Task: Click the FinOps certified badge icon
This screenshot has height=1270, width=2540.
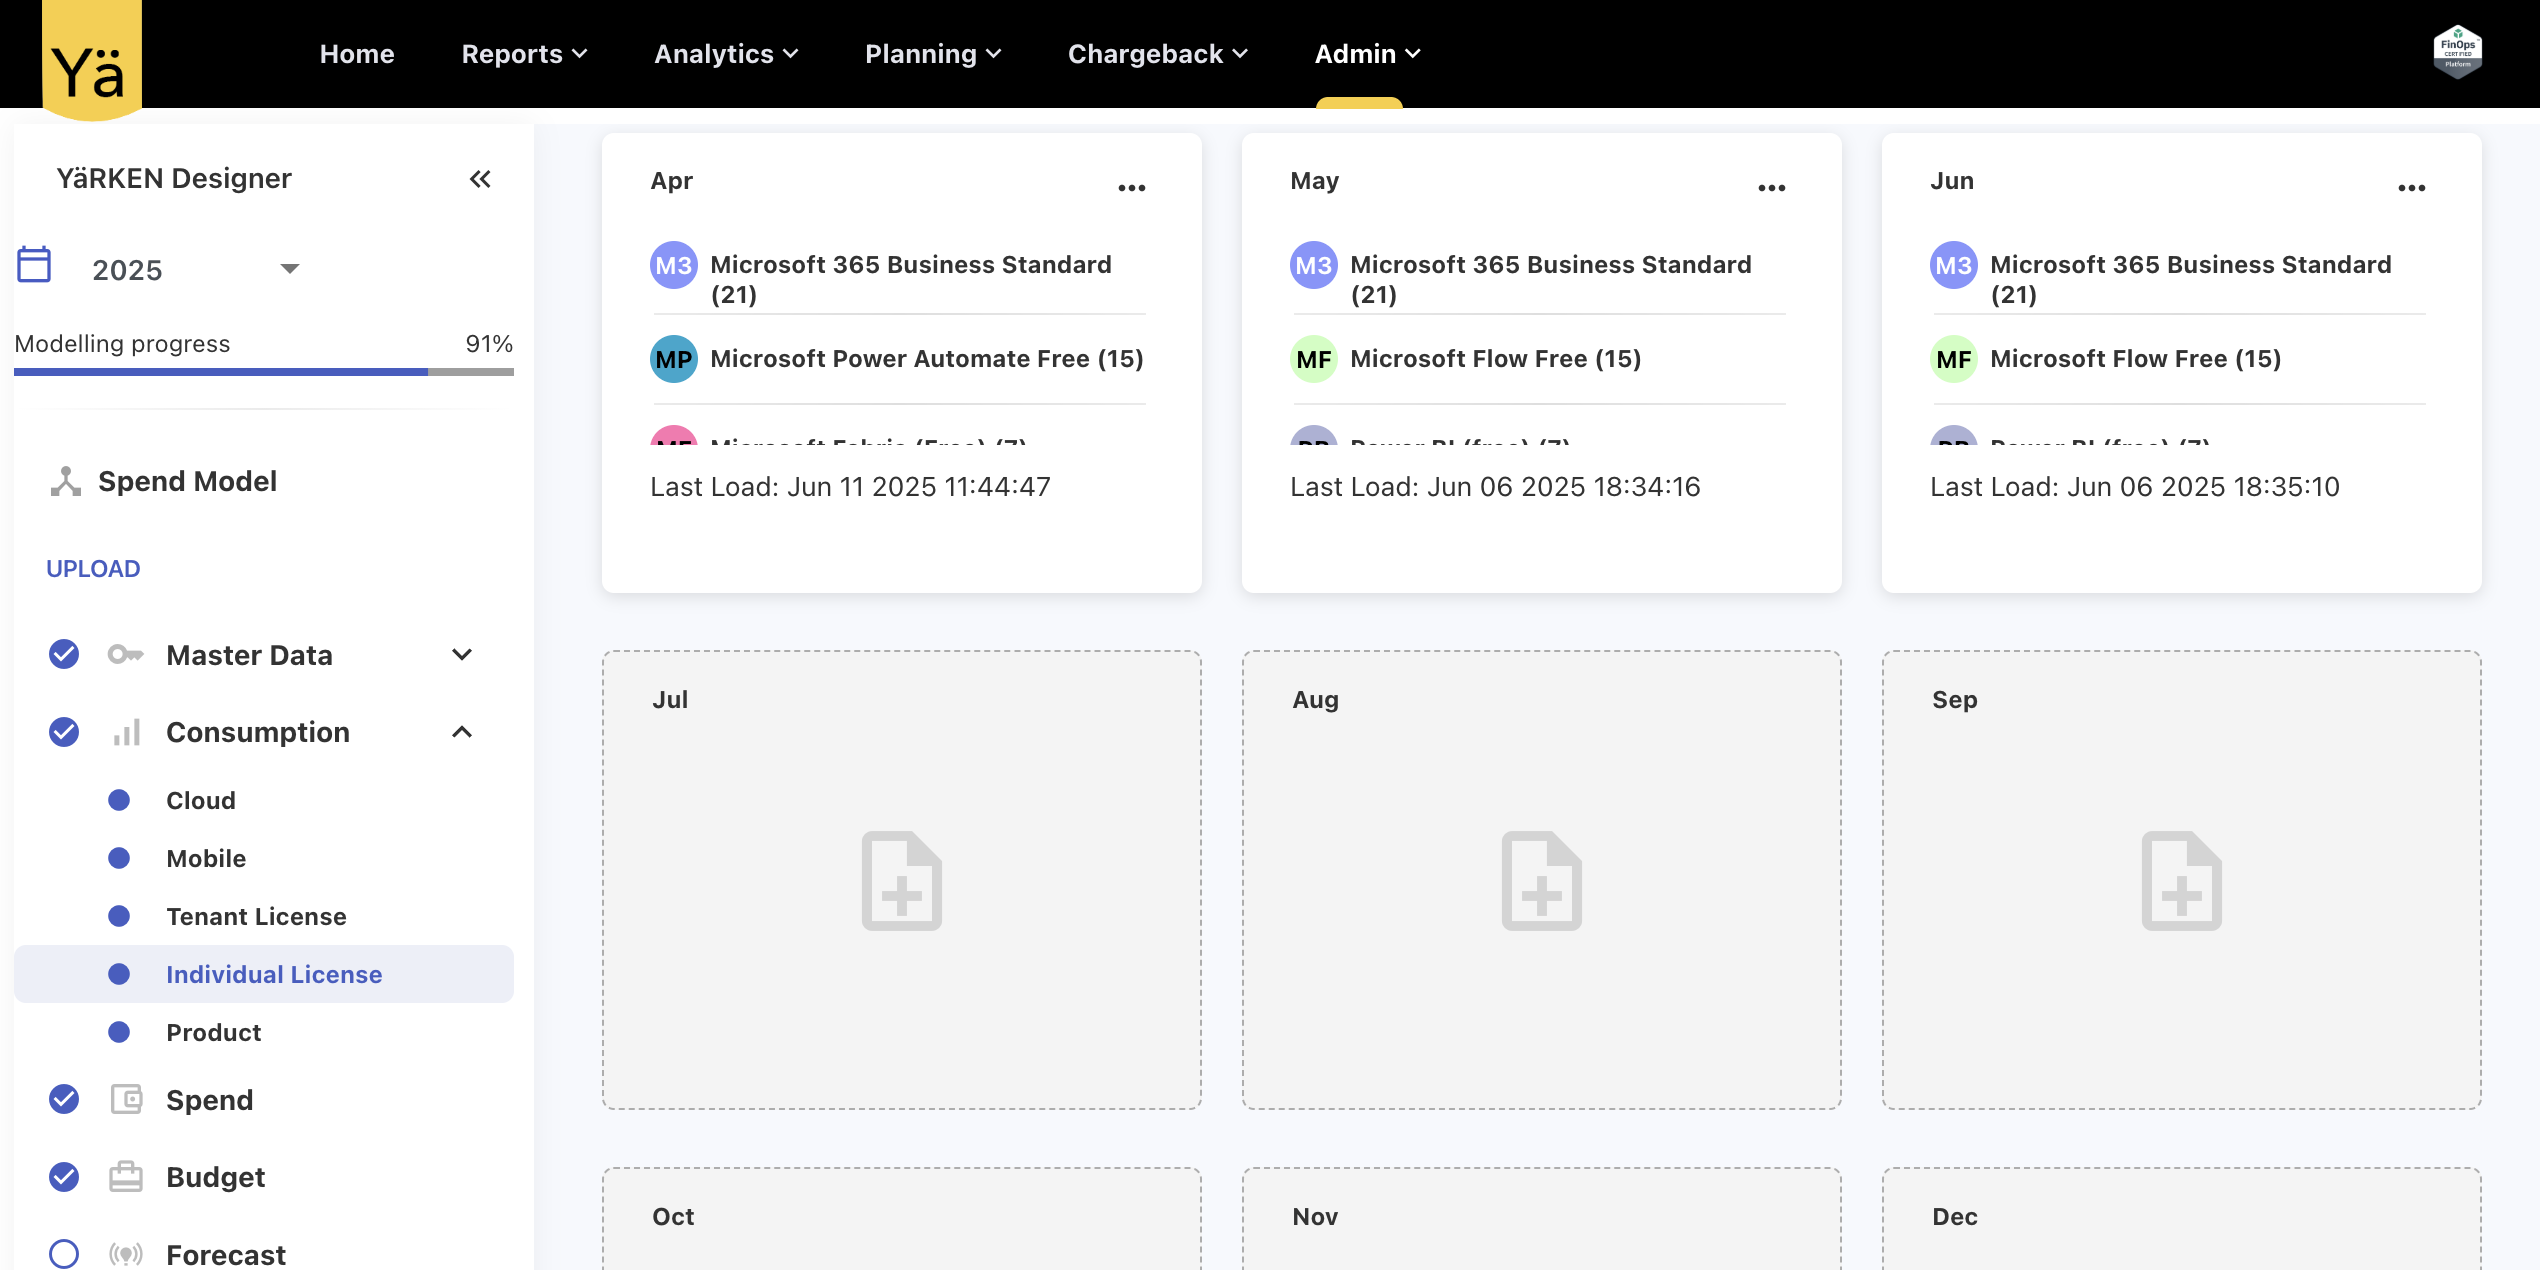Action: (2457, 52)
